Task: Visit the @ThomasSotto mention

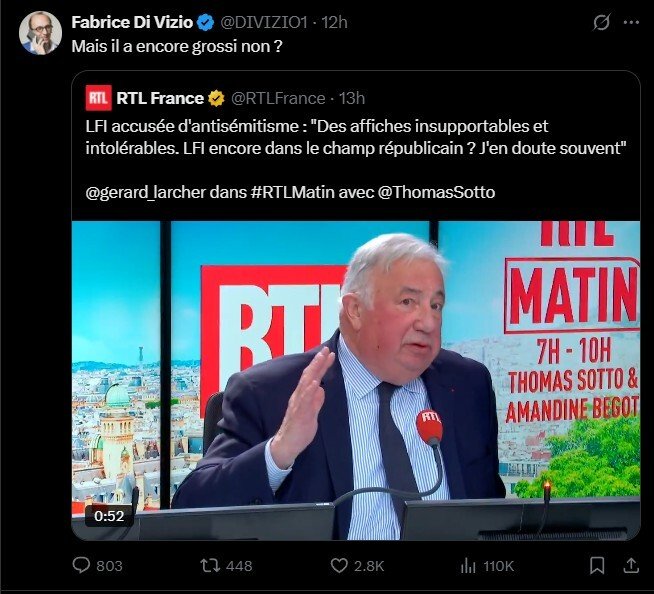Action: click(x=436, y=192)
